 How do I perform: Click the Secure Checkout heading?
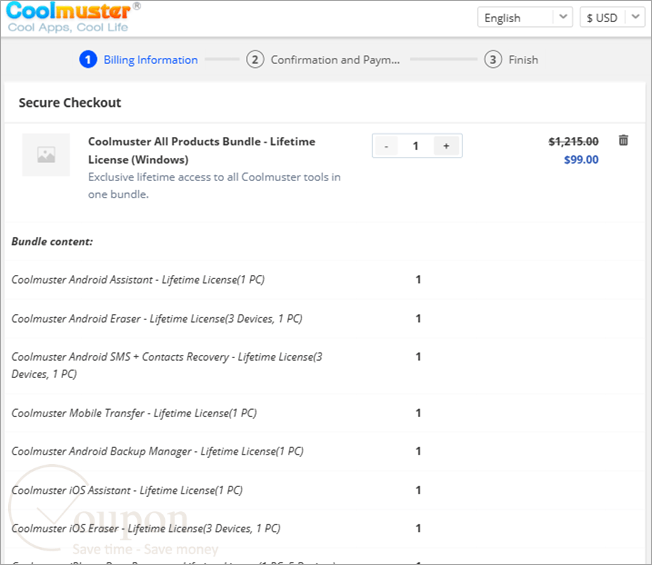pos(70,103)
